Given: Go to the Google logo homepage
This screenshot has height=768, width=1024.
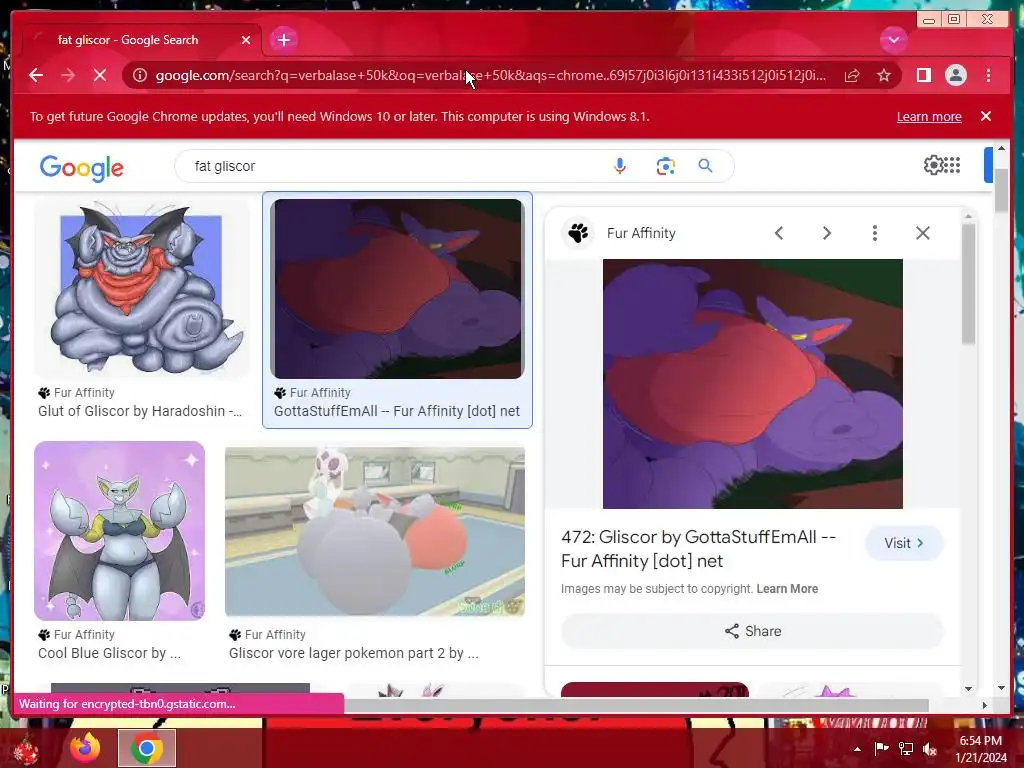Looking at the screenshot, I should (x=82, y=167).
